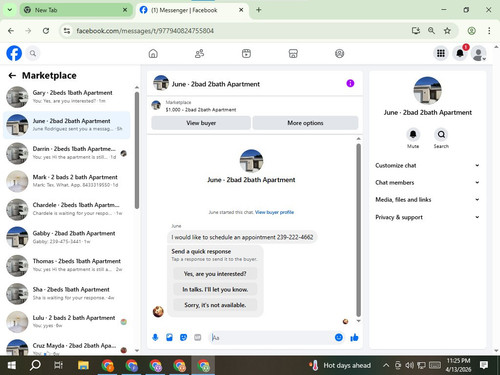Open Gabby 2bad 2bath Apartment conversation
Viewport: 500px width, 375px height.
[67, 237]
